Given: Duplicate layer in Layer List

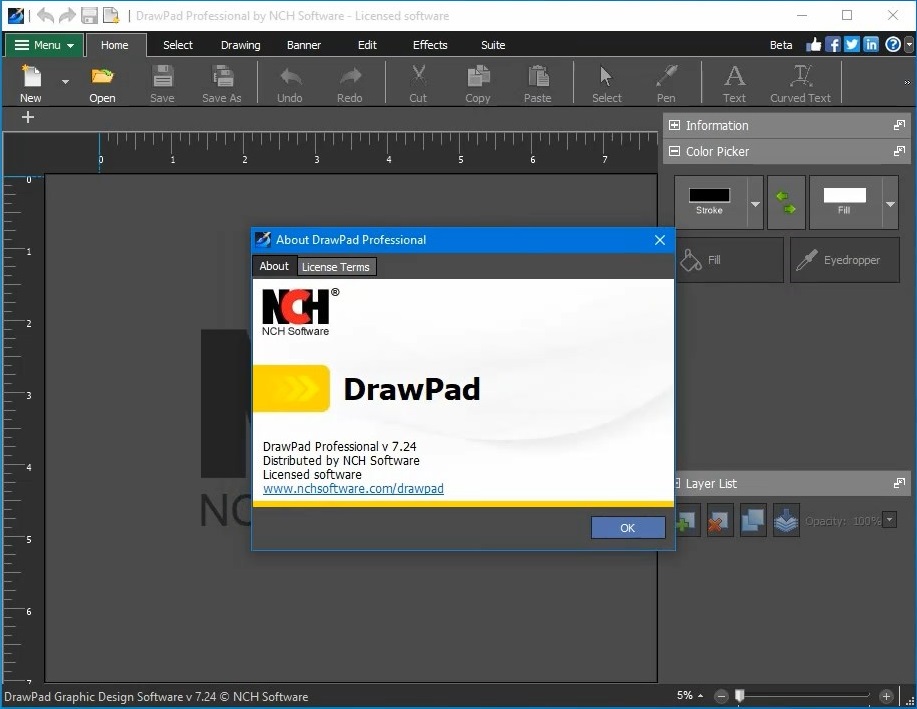Looking at the screenshot, I should (x=752, y=521).
